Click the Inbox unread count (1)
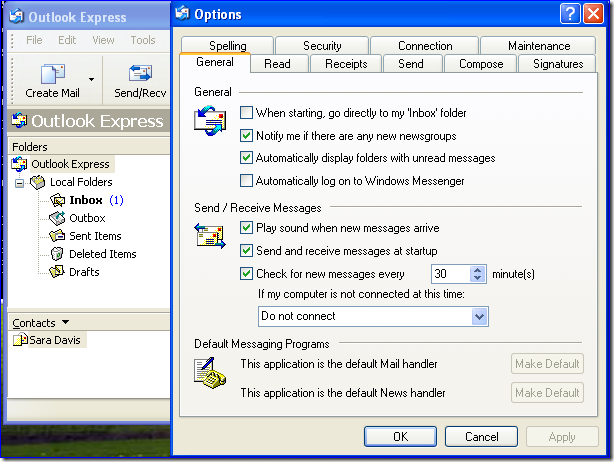Screen dimensions: 614x462 coord(116,200)
